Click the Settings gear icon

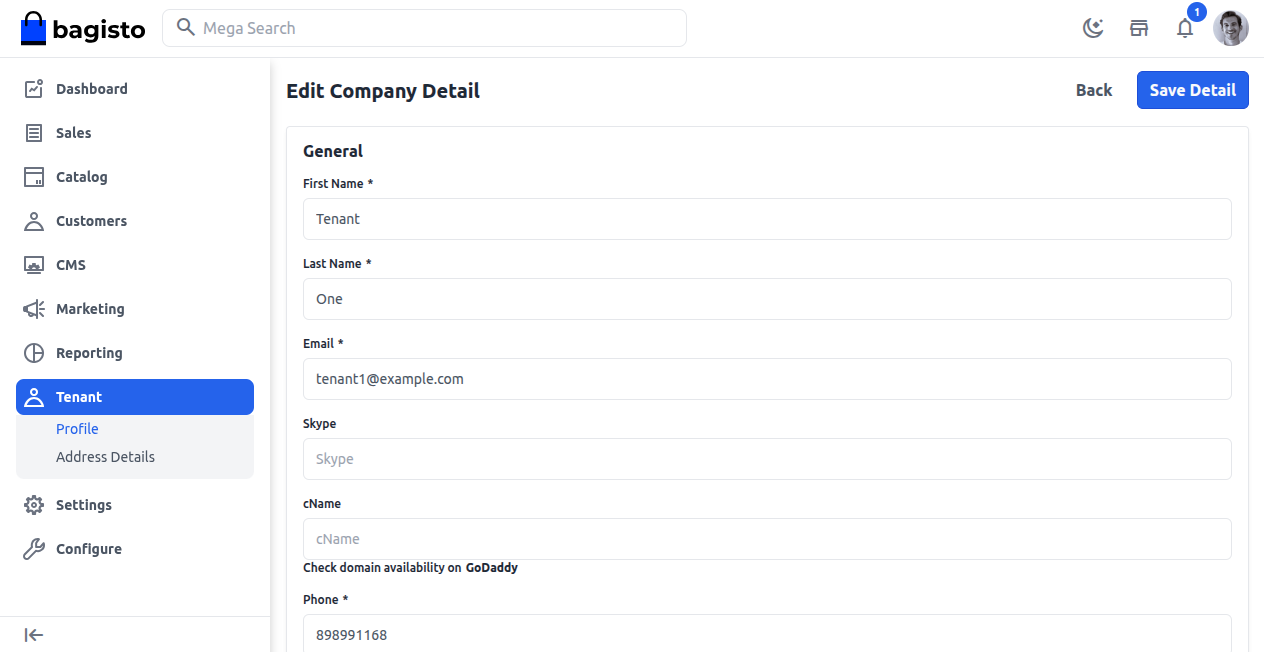click(x=34, y=504)
